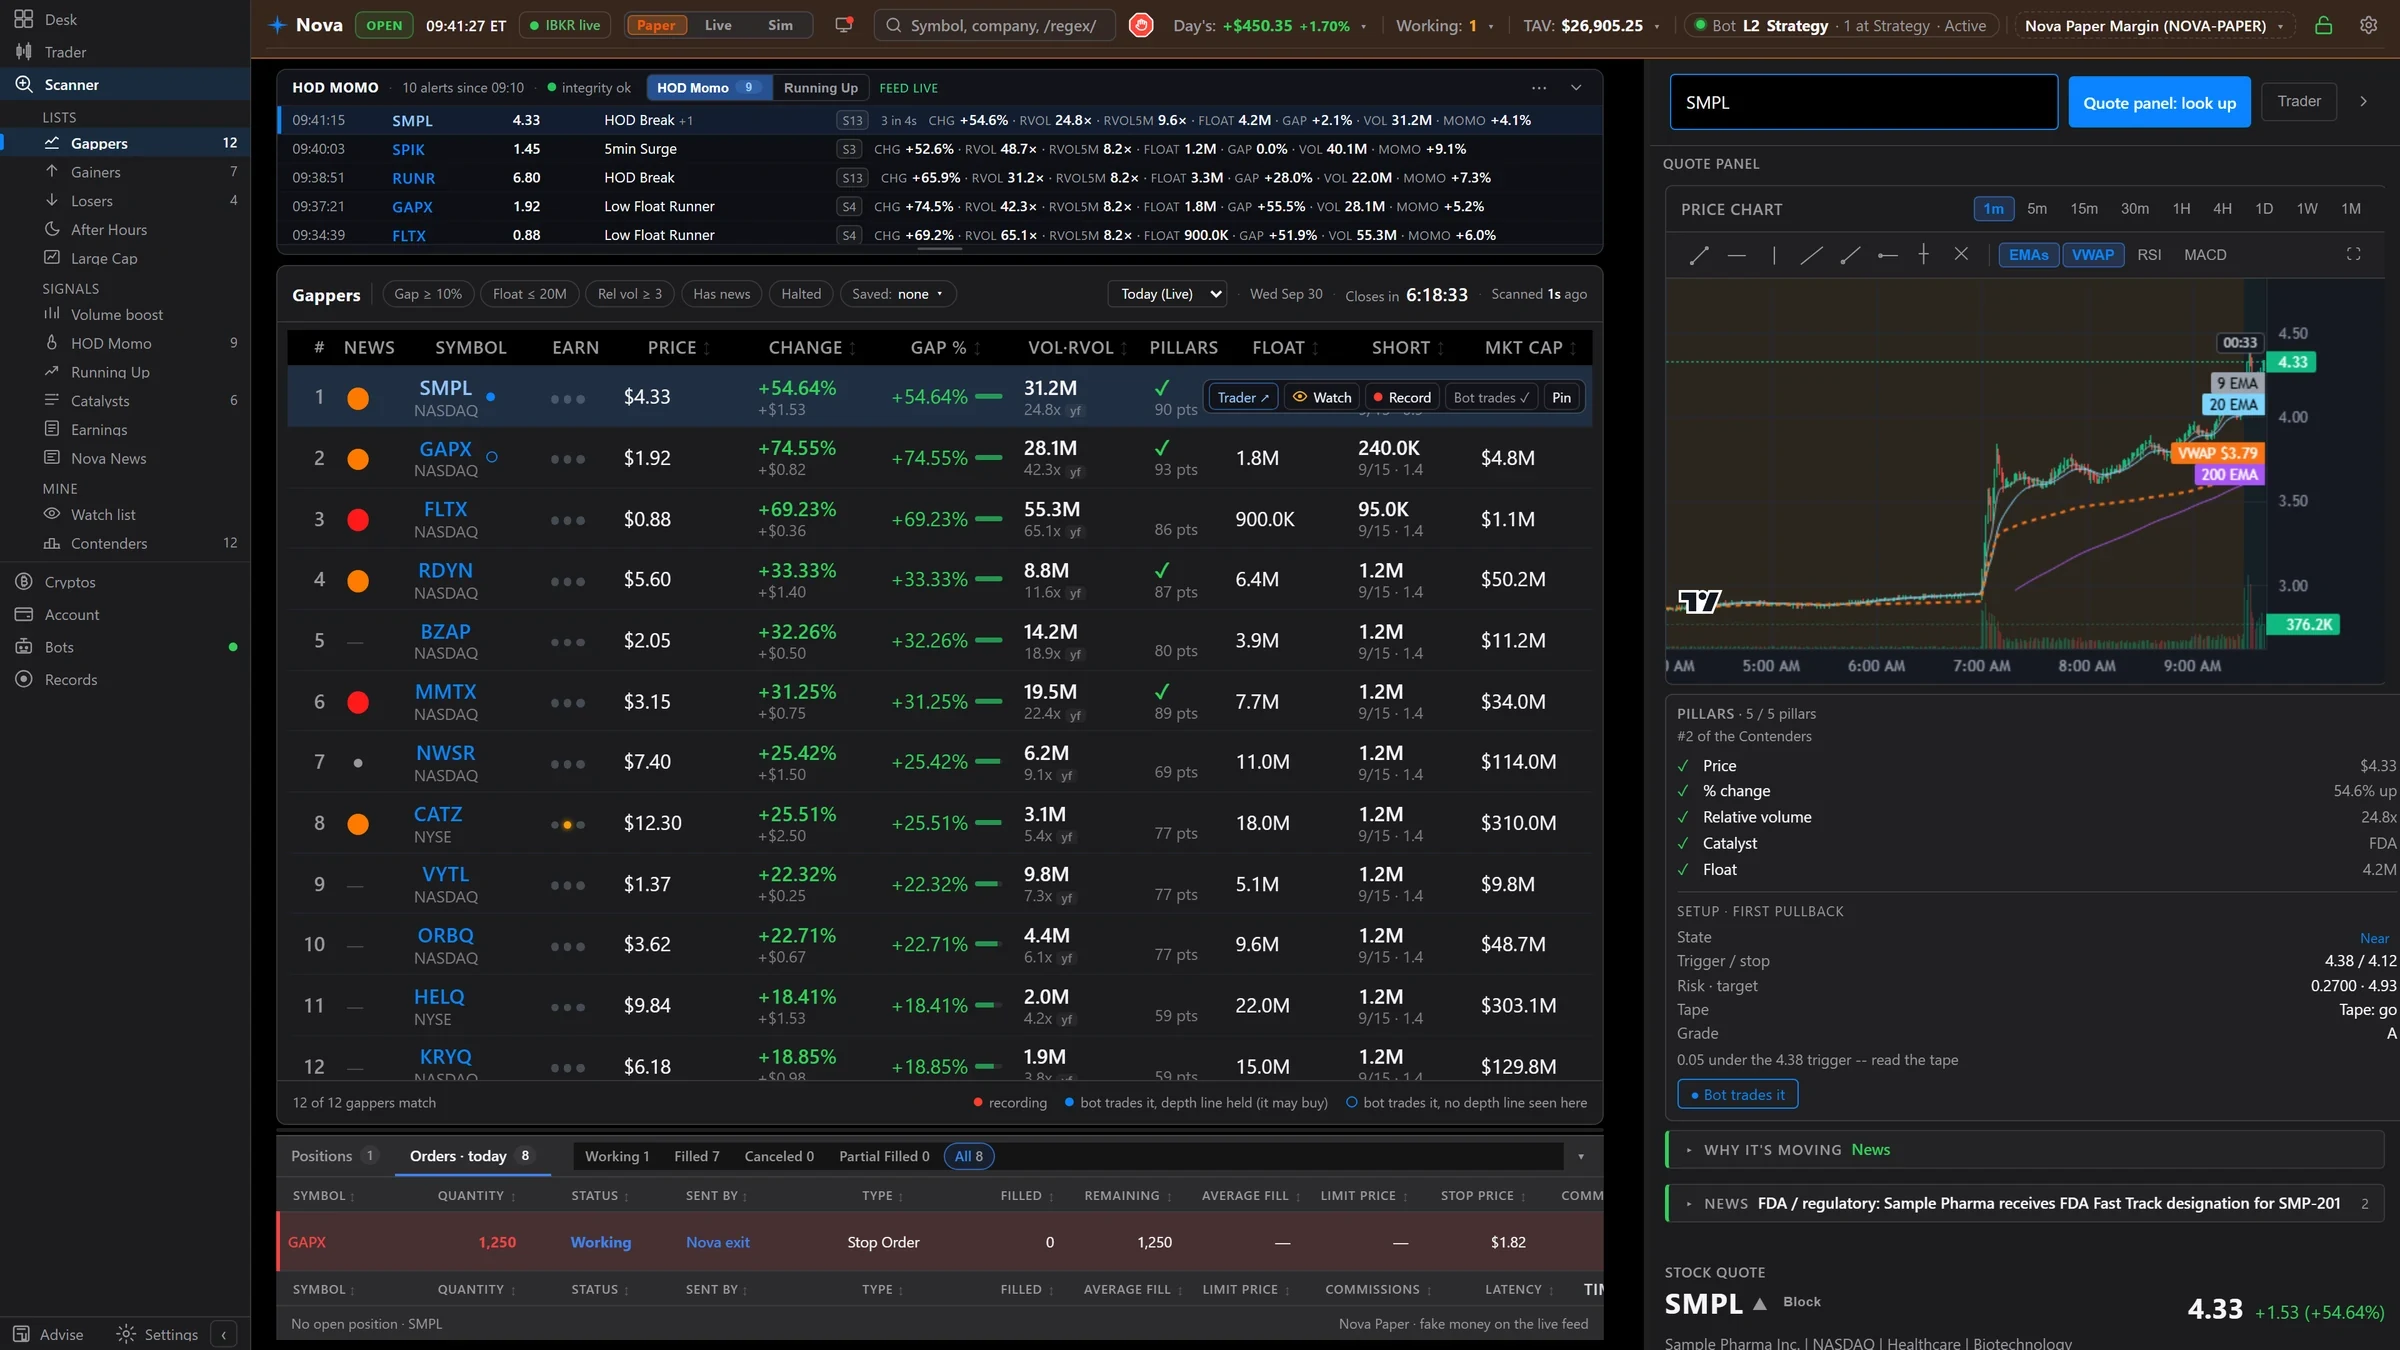Toggle the VWAP chart overlay

2092,255
